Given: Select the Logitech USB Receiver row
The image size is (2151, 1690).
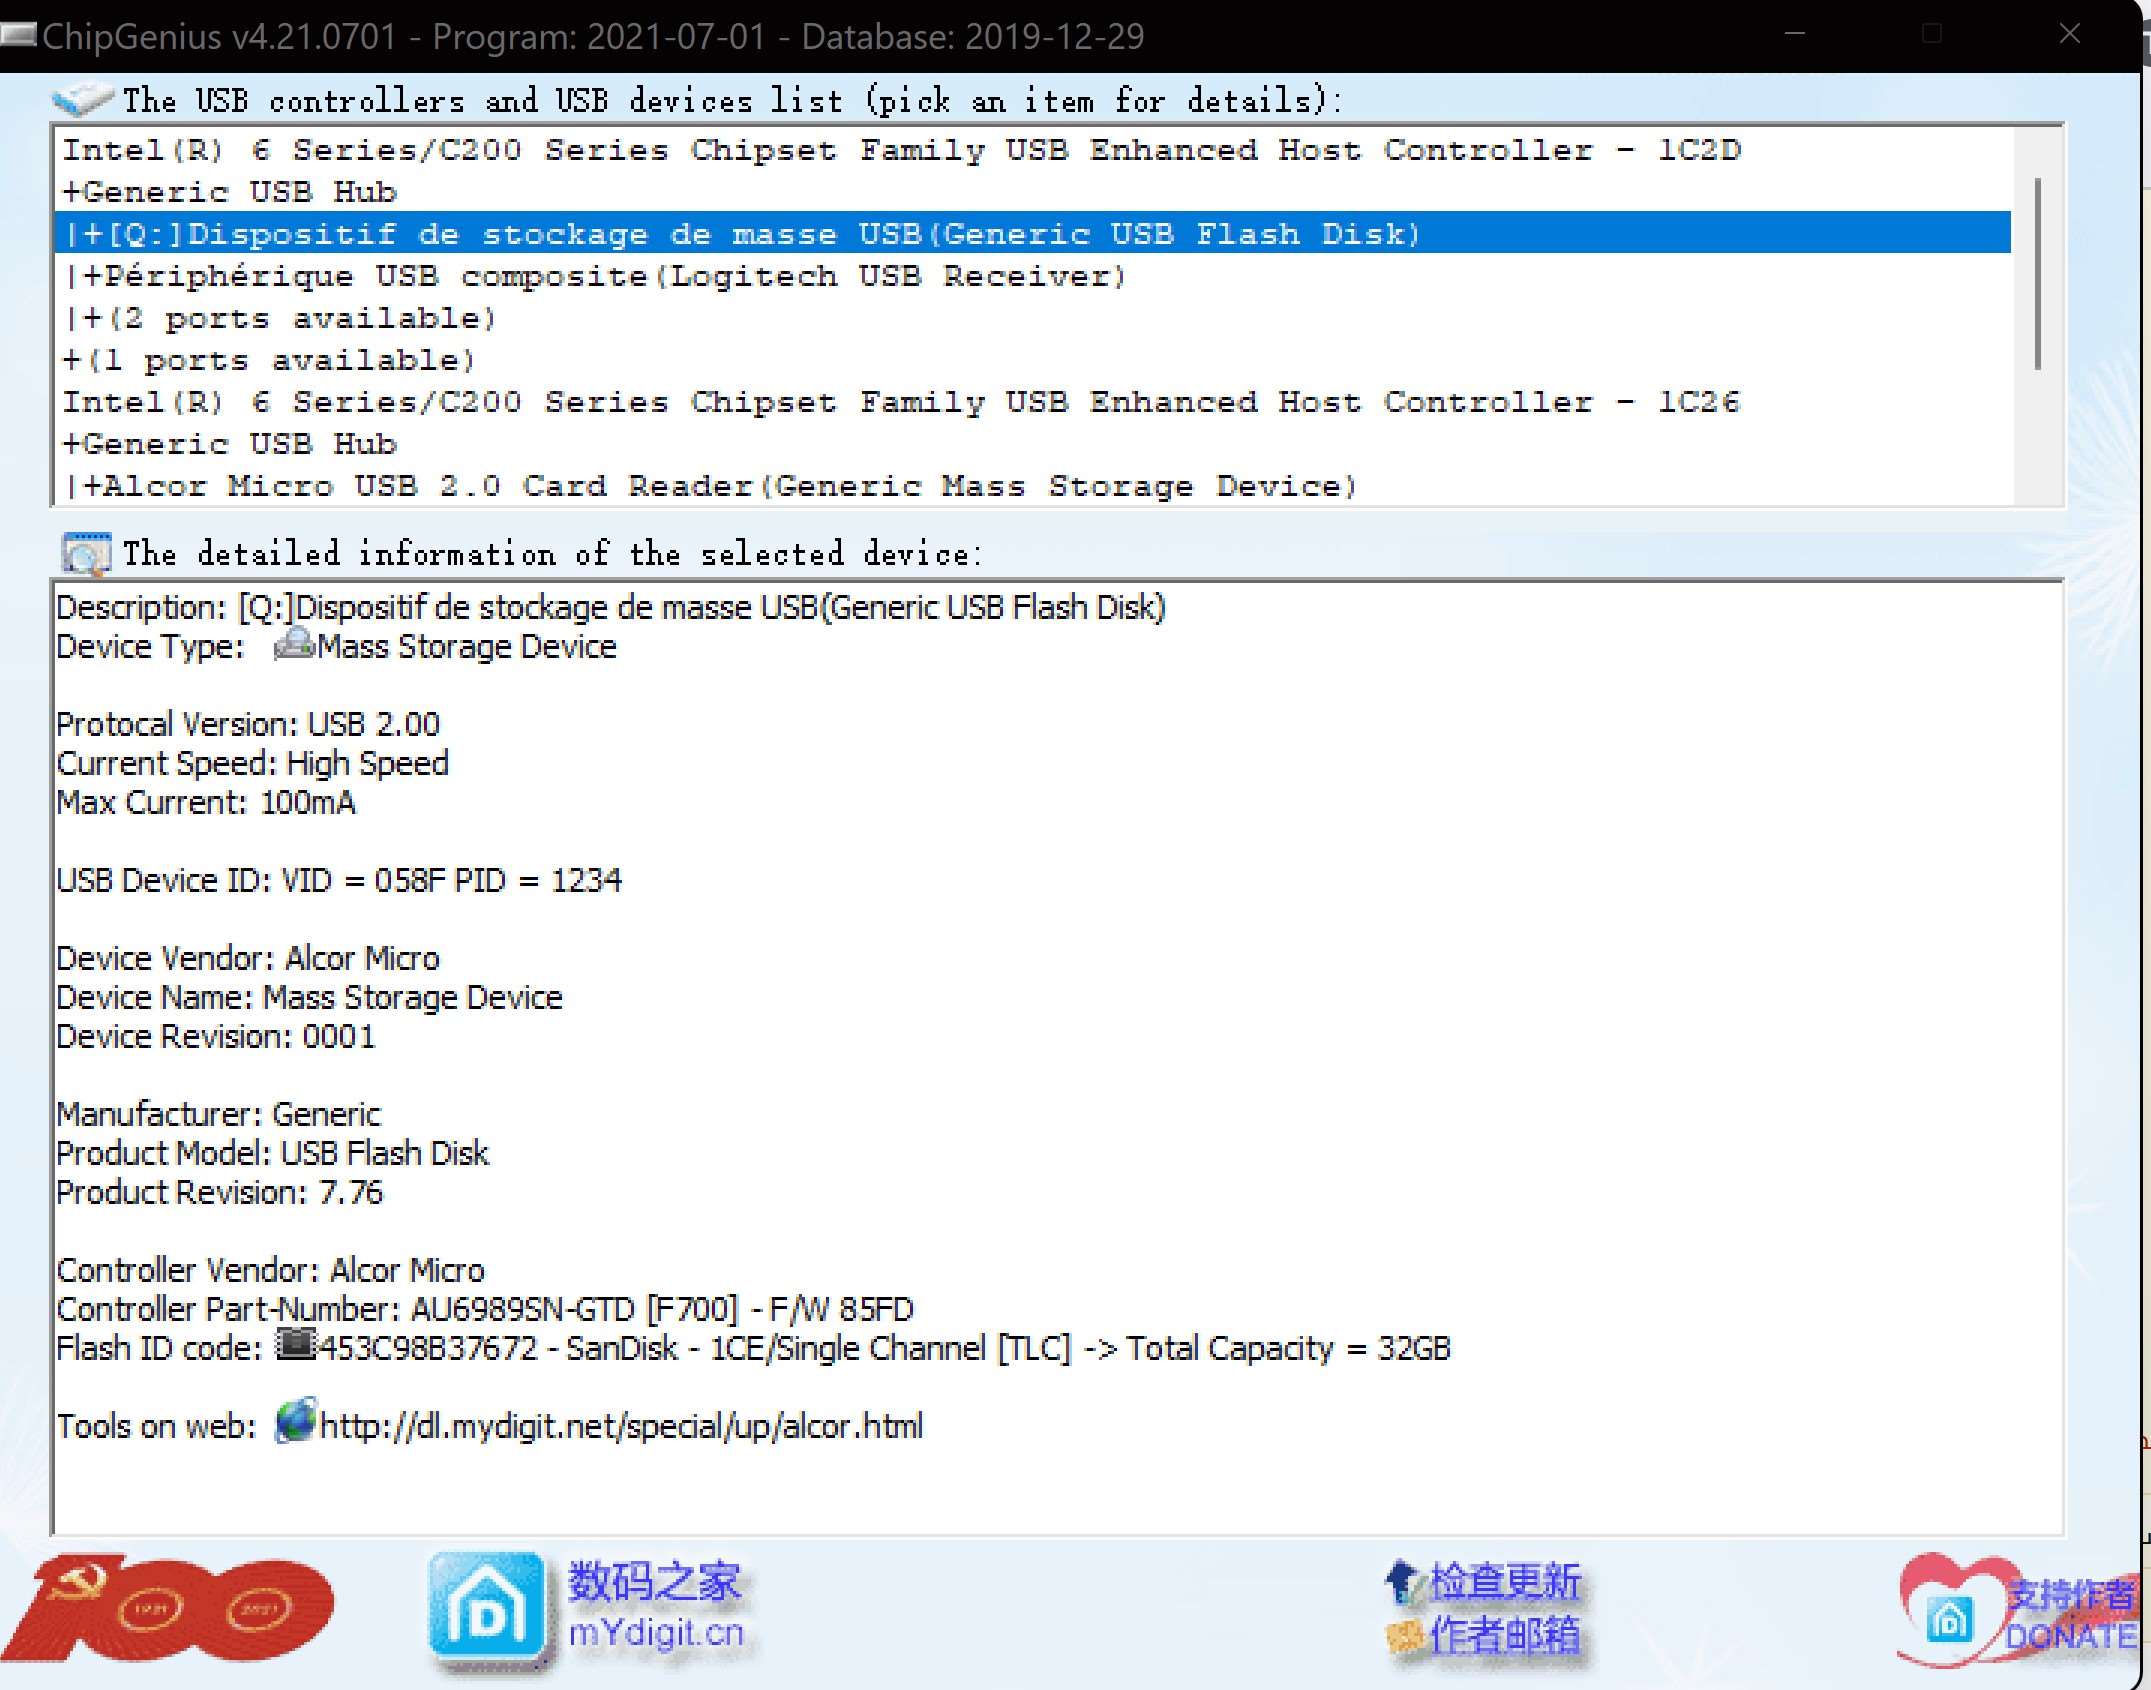Looking at the screenshot, I should (x=1032, y=276).
